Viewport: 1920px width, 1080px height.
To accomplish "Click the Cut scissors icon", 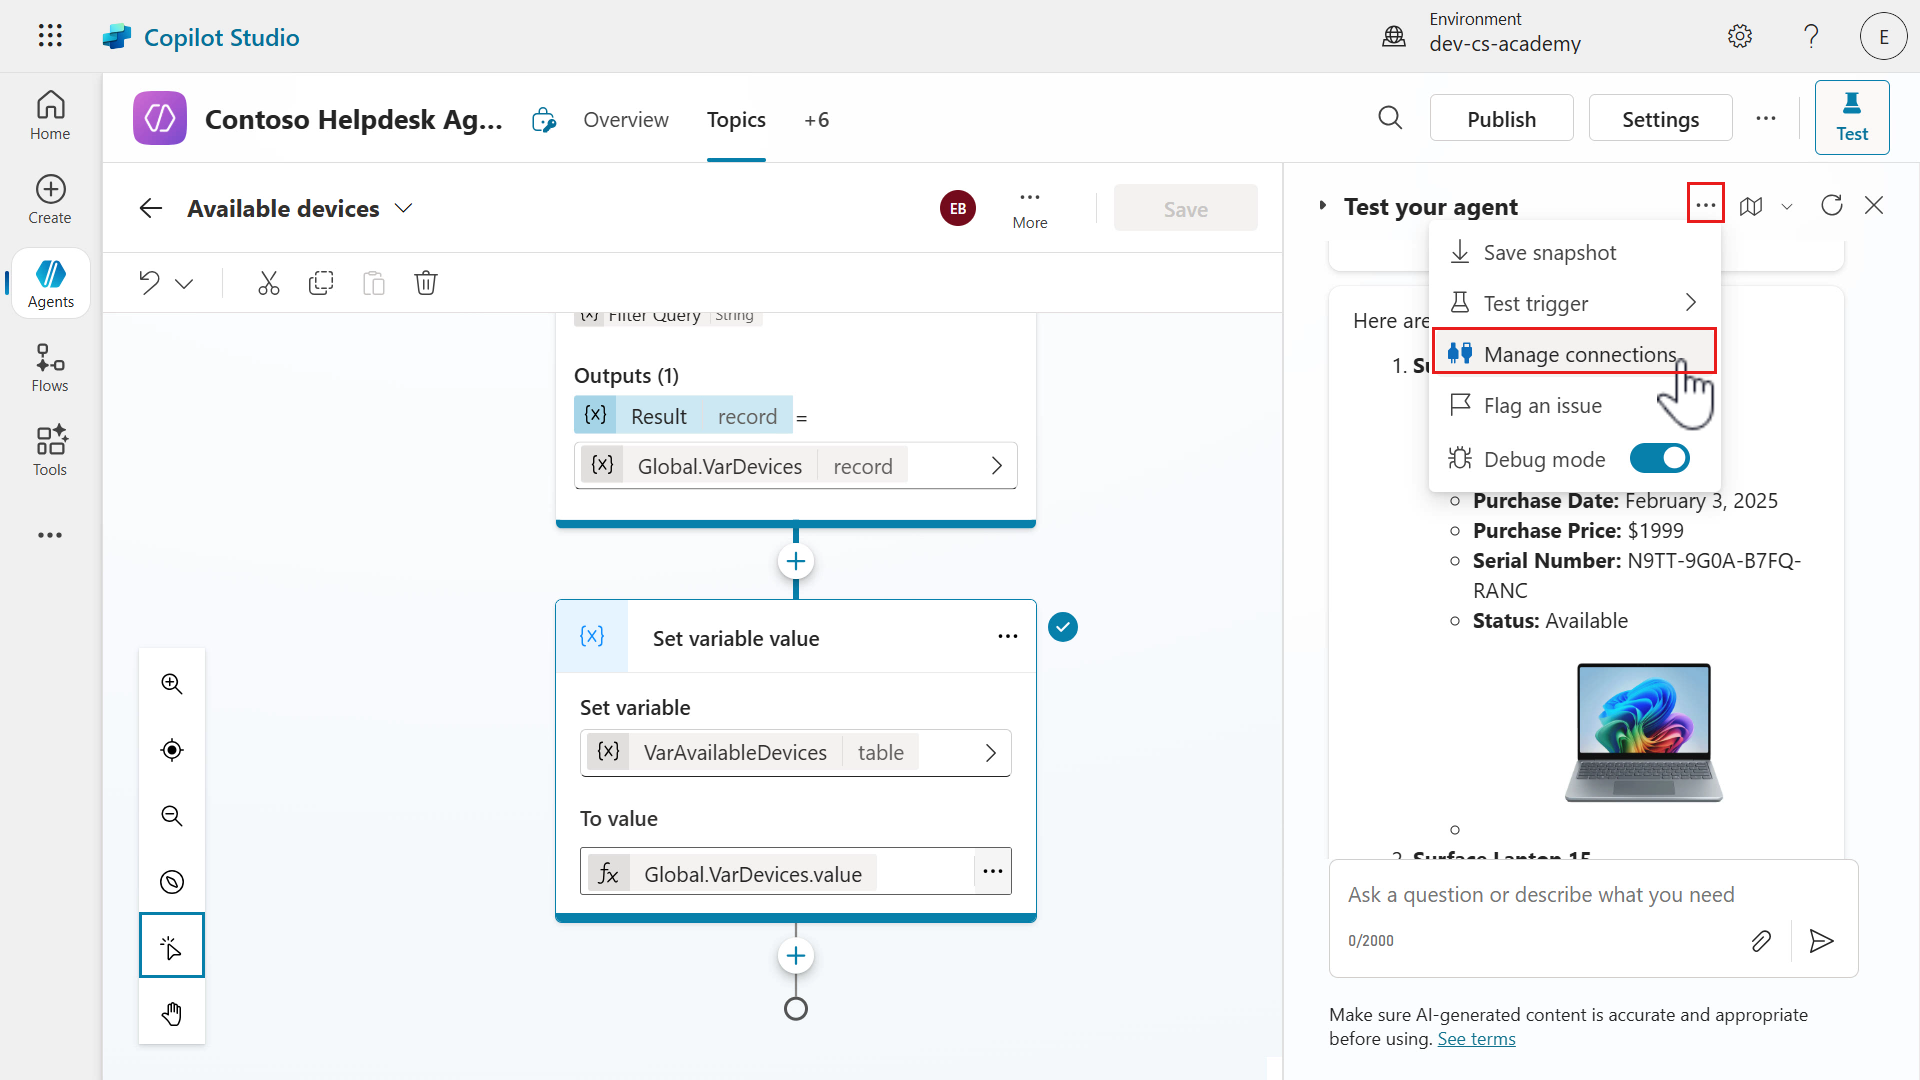I will click(268, 283).
